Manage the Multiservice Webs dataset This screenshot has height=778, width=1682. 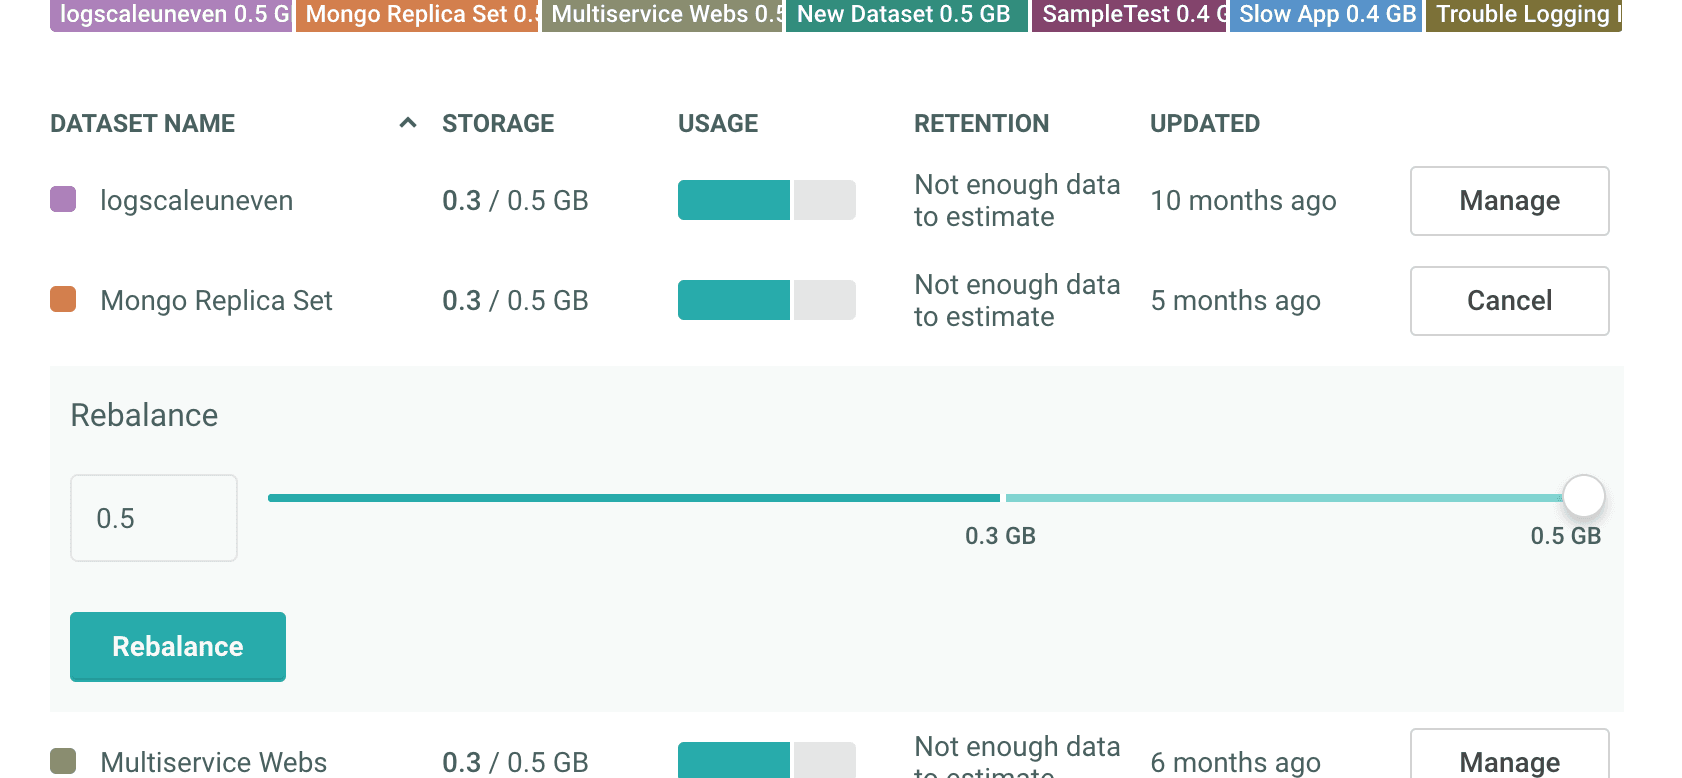coord(1508,760)
